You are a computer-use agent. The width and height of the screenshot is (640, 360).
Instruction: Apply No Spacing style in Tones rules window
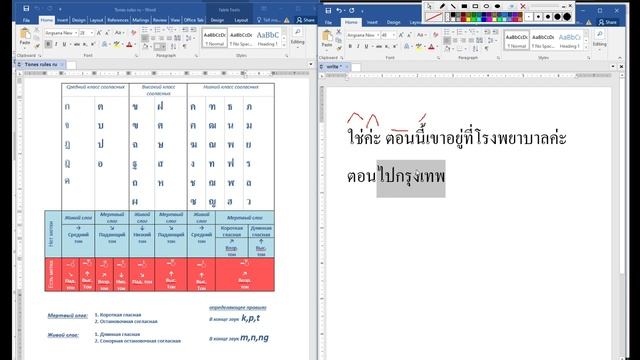(x=241, y=38)
